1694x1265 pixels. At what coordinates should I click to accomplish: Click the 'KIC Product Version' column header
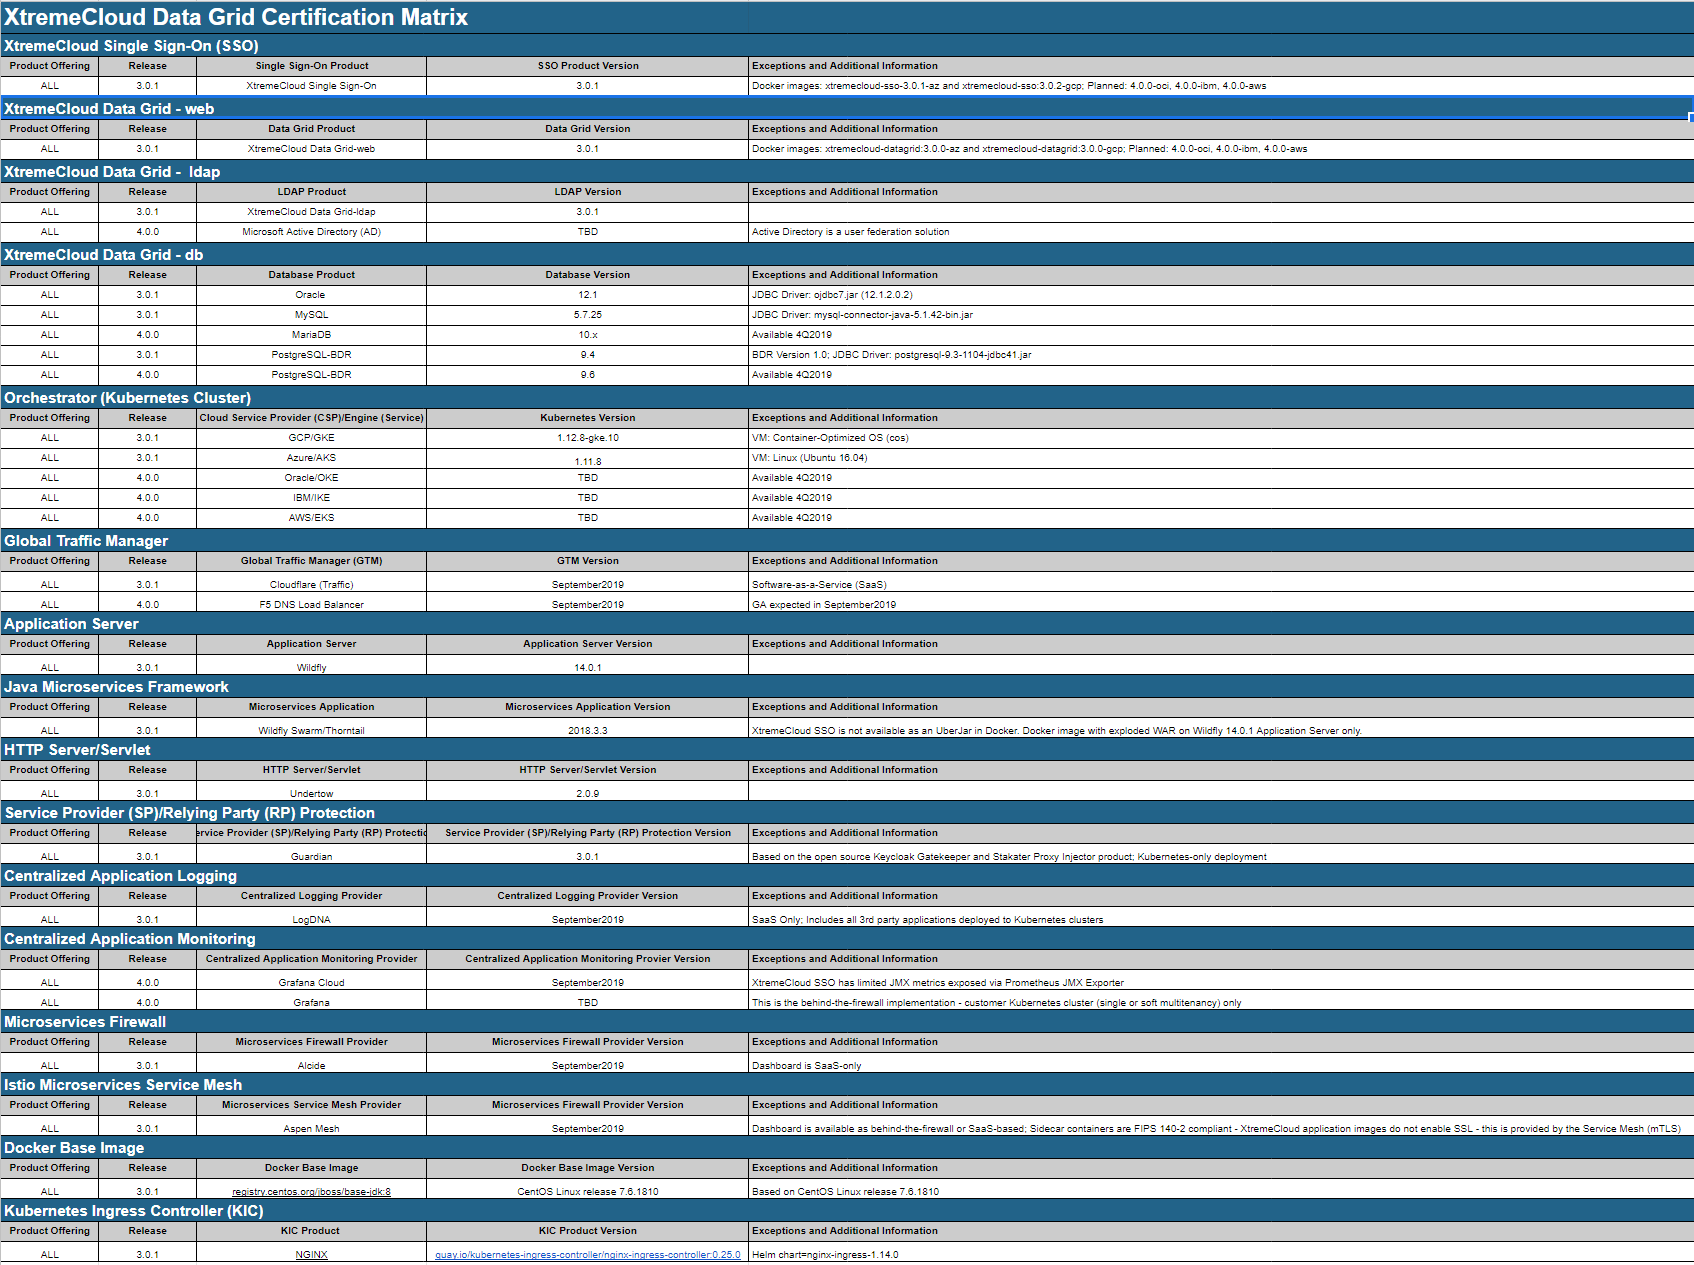(588, 1231)
